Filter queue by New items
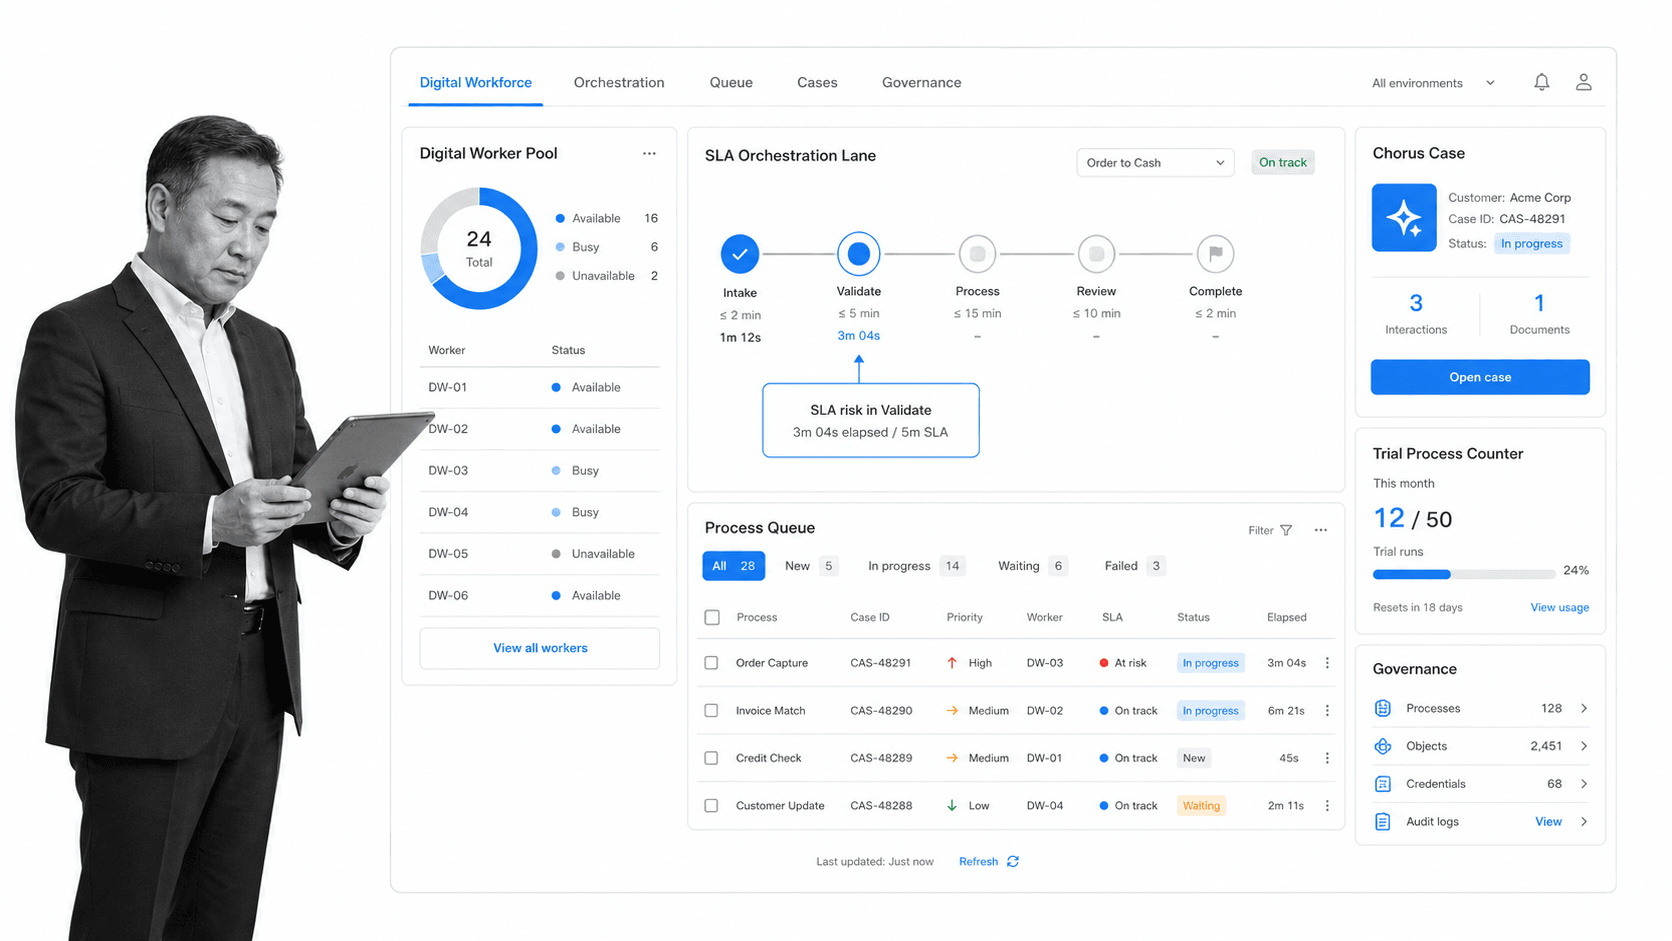This screenshot has width=1672, height=941. coord(811,566)
